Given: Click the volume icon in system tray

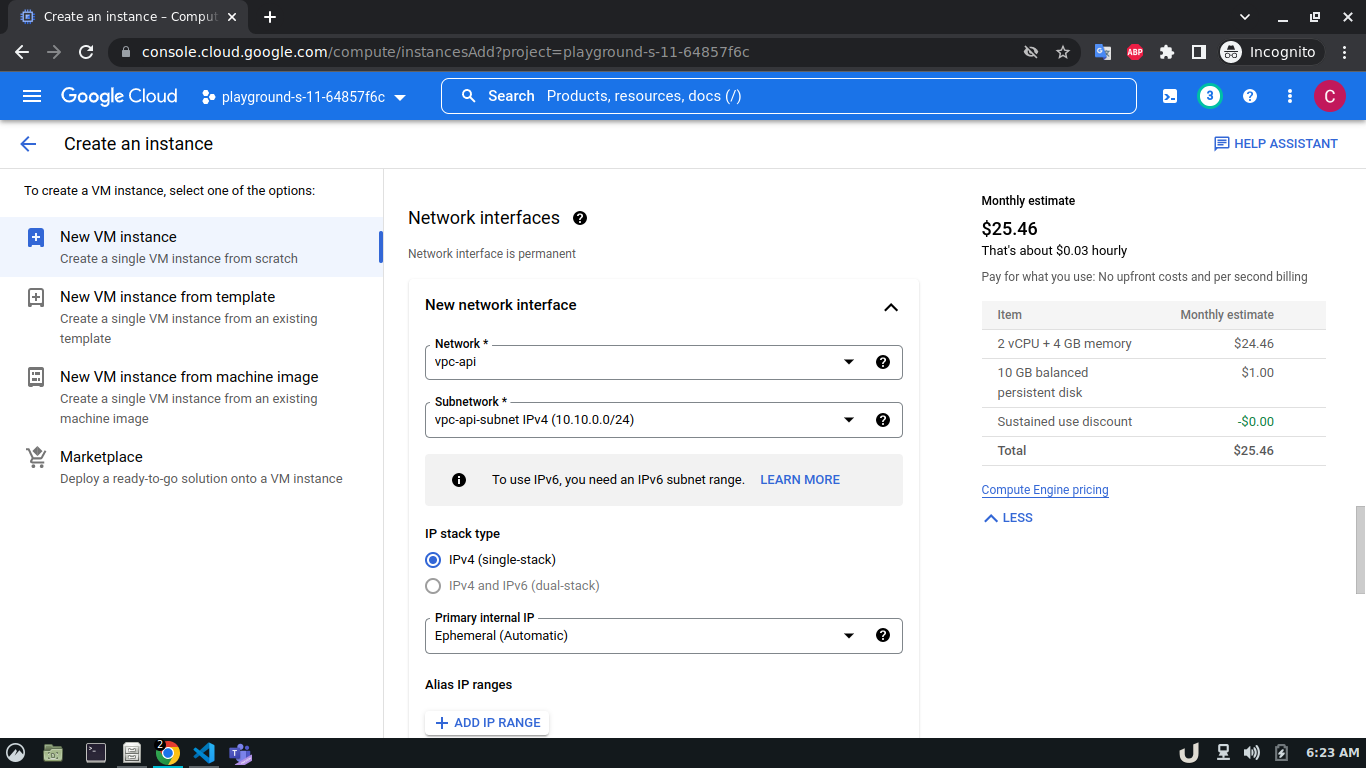Looking at the screenshot, I should [1252, 753].
